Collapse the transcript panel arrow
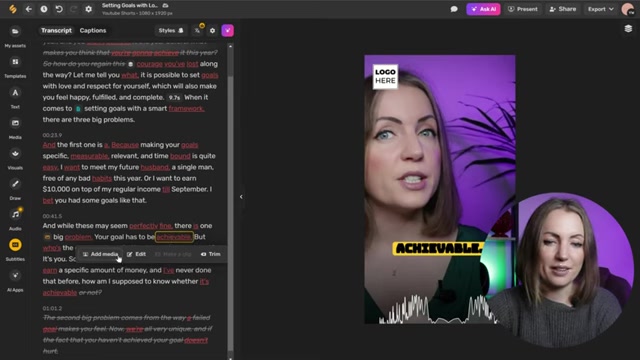Image resolution: width=640 pixels, height=360 pixels. (241, 197)
